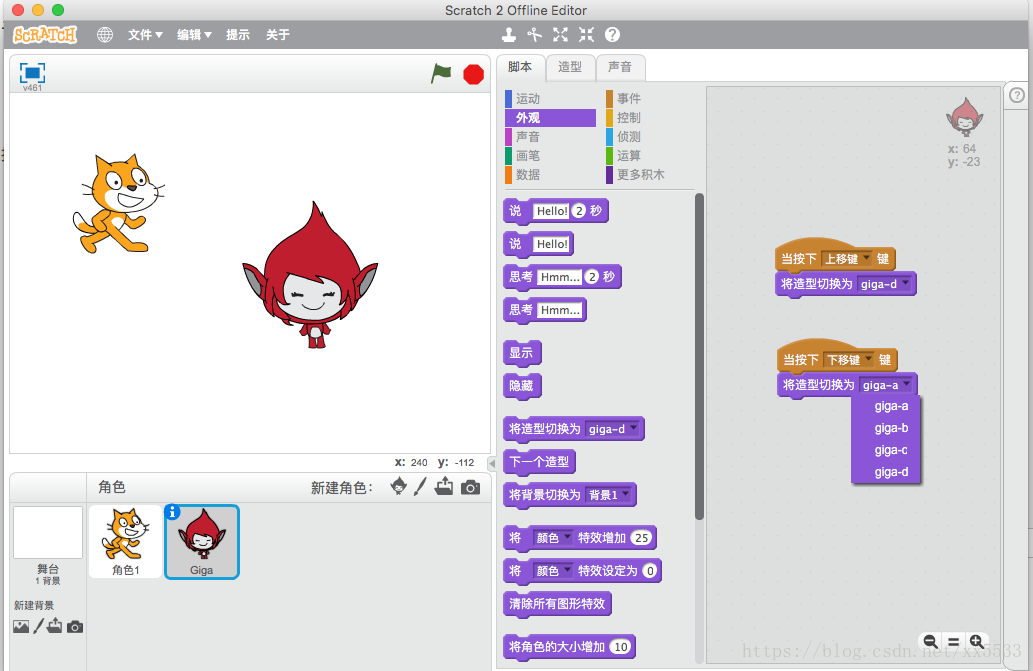Select the 角色1 cat sprite thumbnail
This screenshot has height=671, width=1033.
tap(125, 542)
